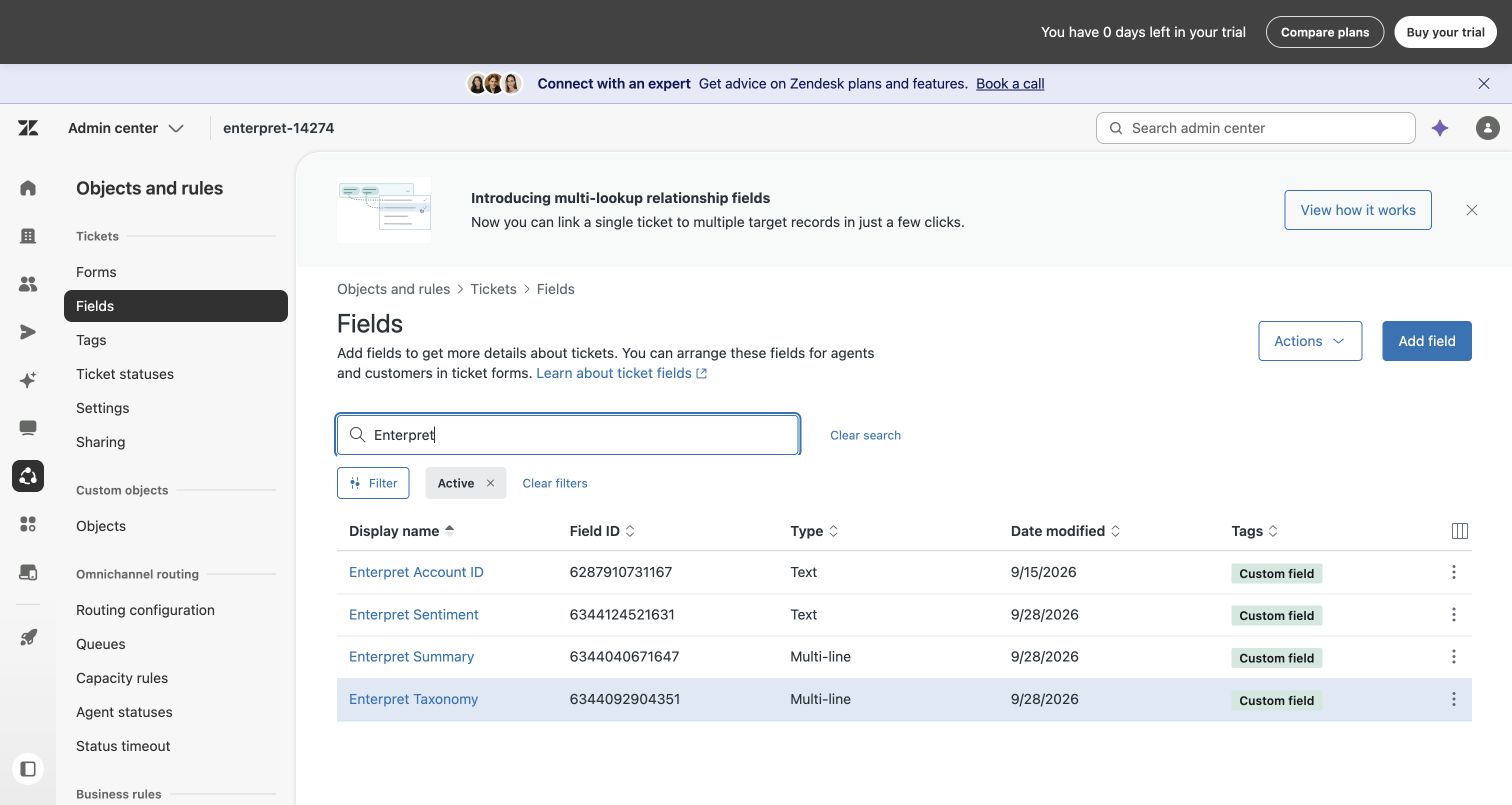Open the Account building icon
1512x805 pixels.
28,236
